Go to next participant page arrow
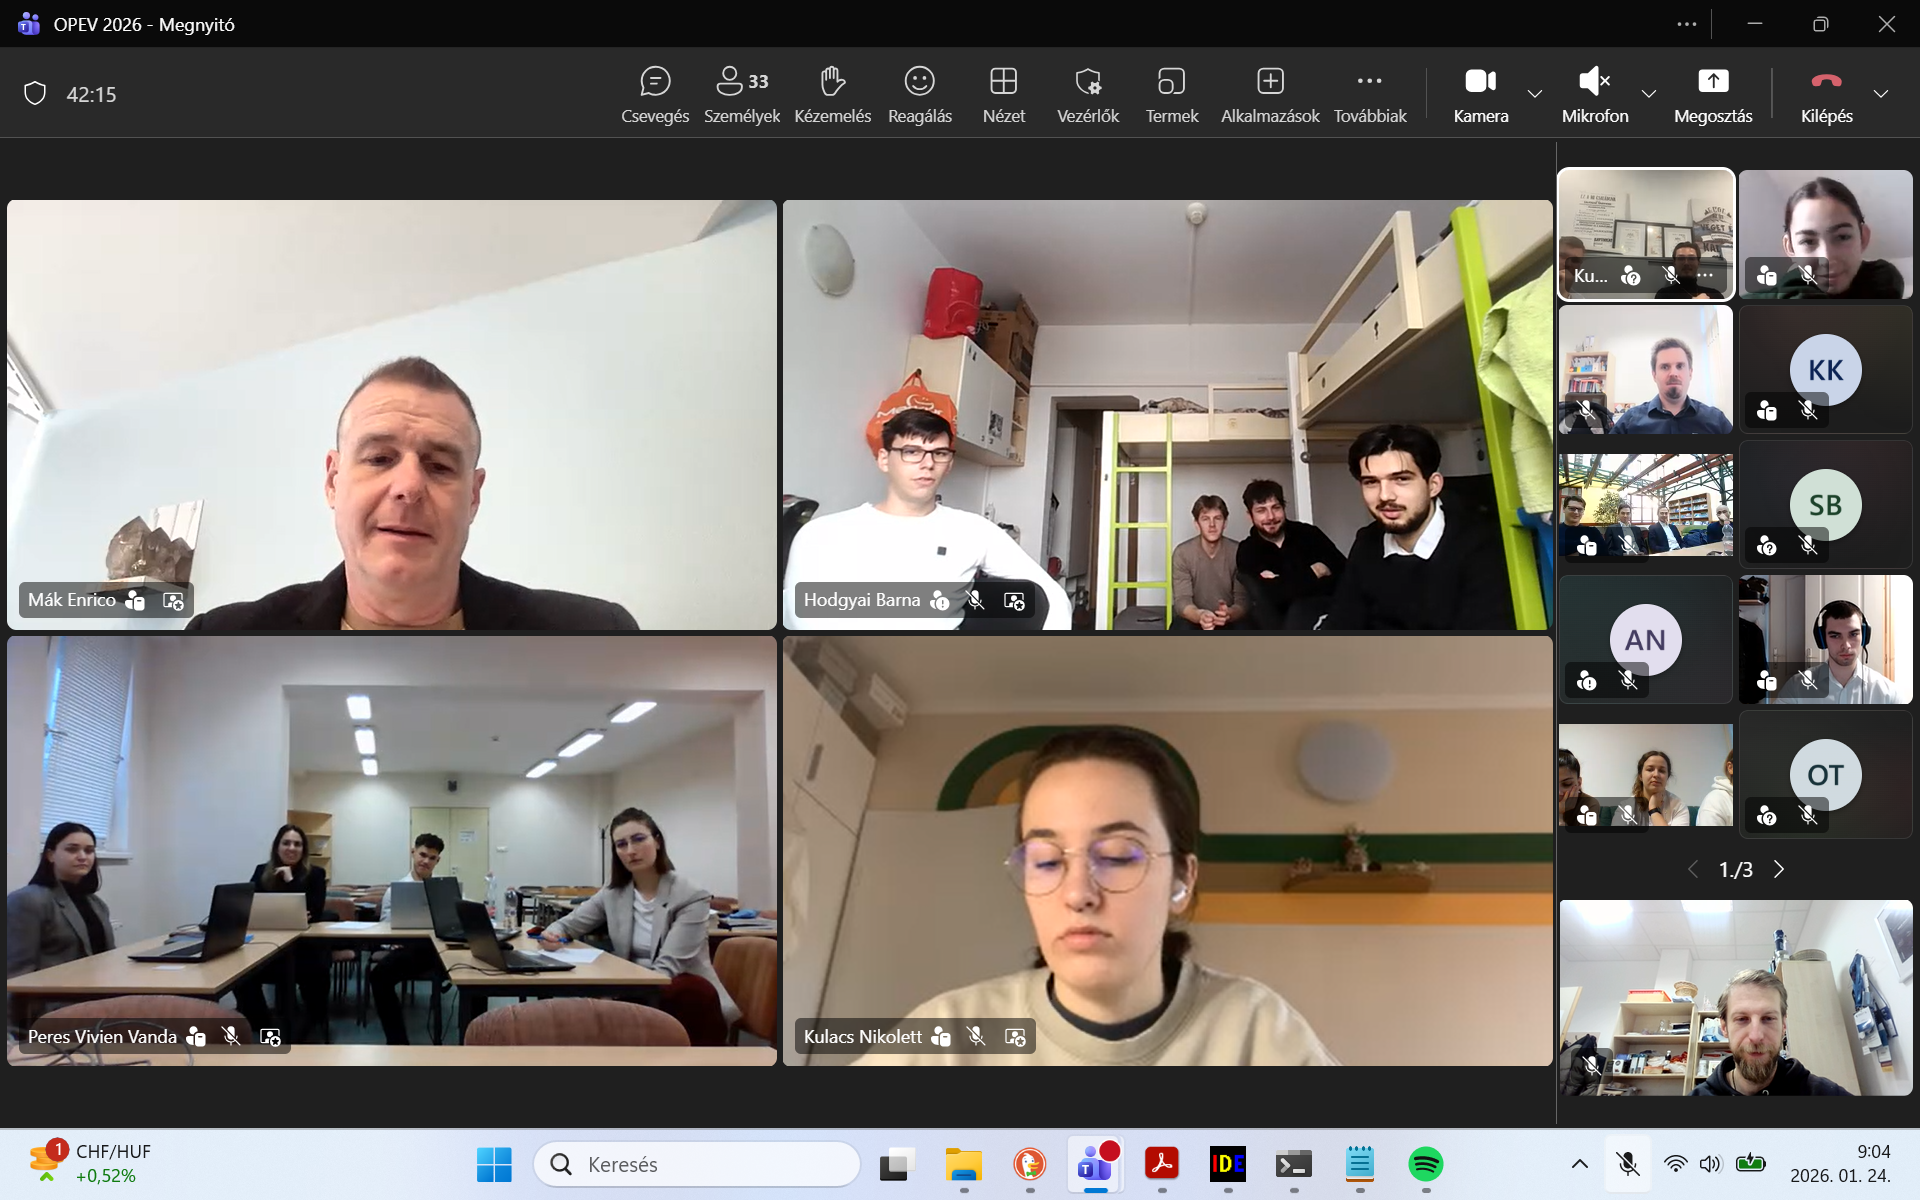 1779,869
